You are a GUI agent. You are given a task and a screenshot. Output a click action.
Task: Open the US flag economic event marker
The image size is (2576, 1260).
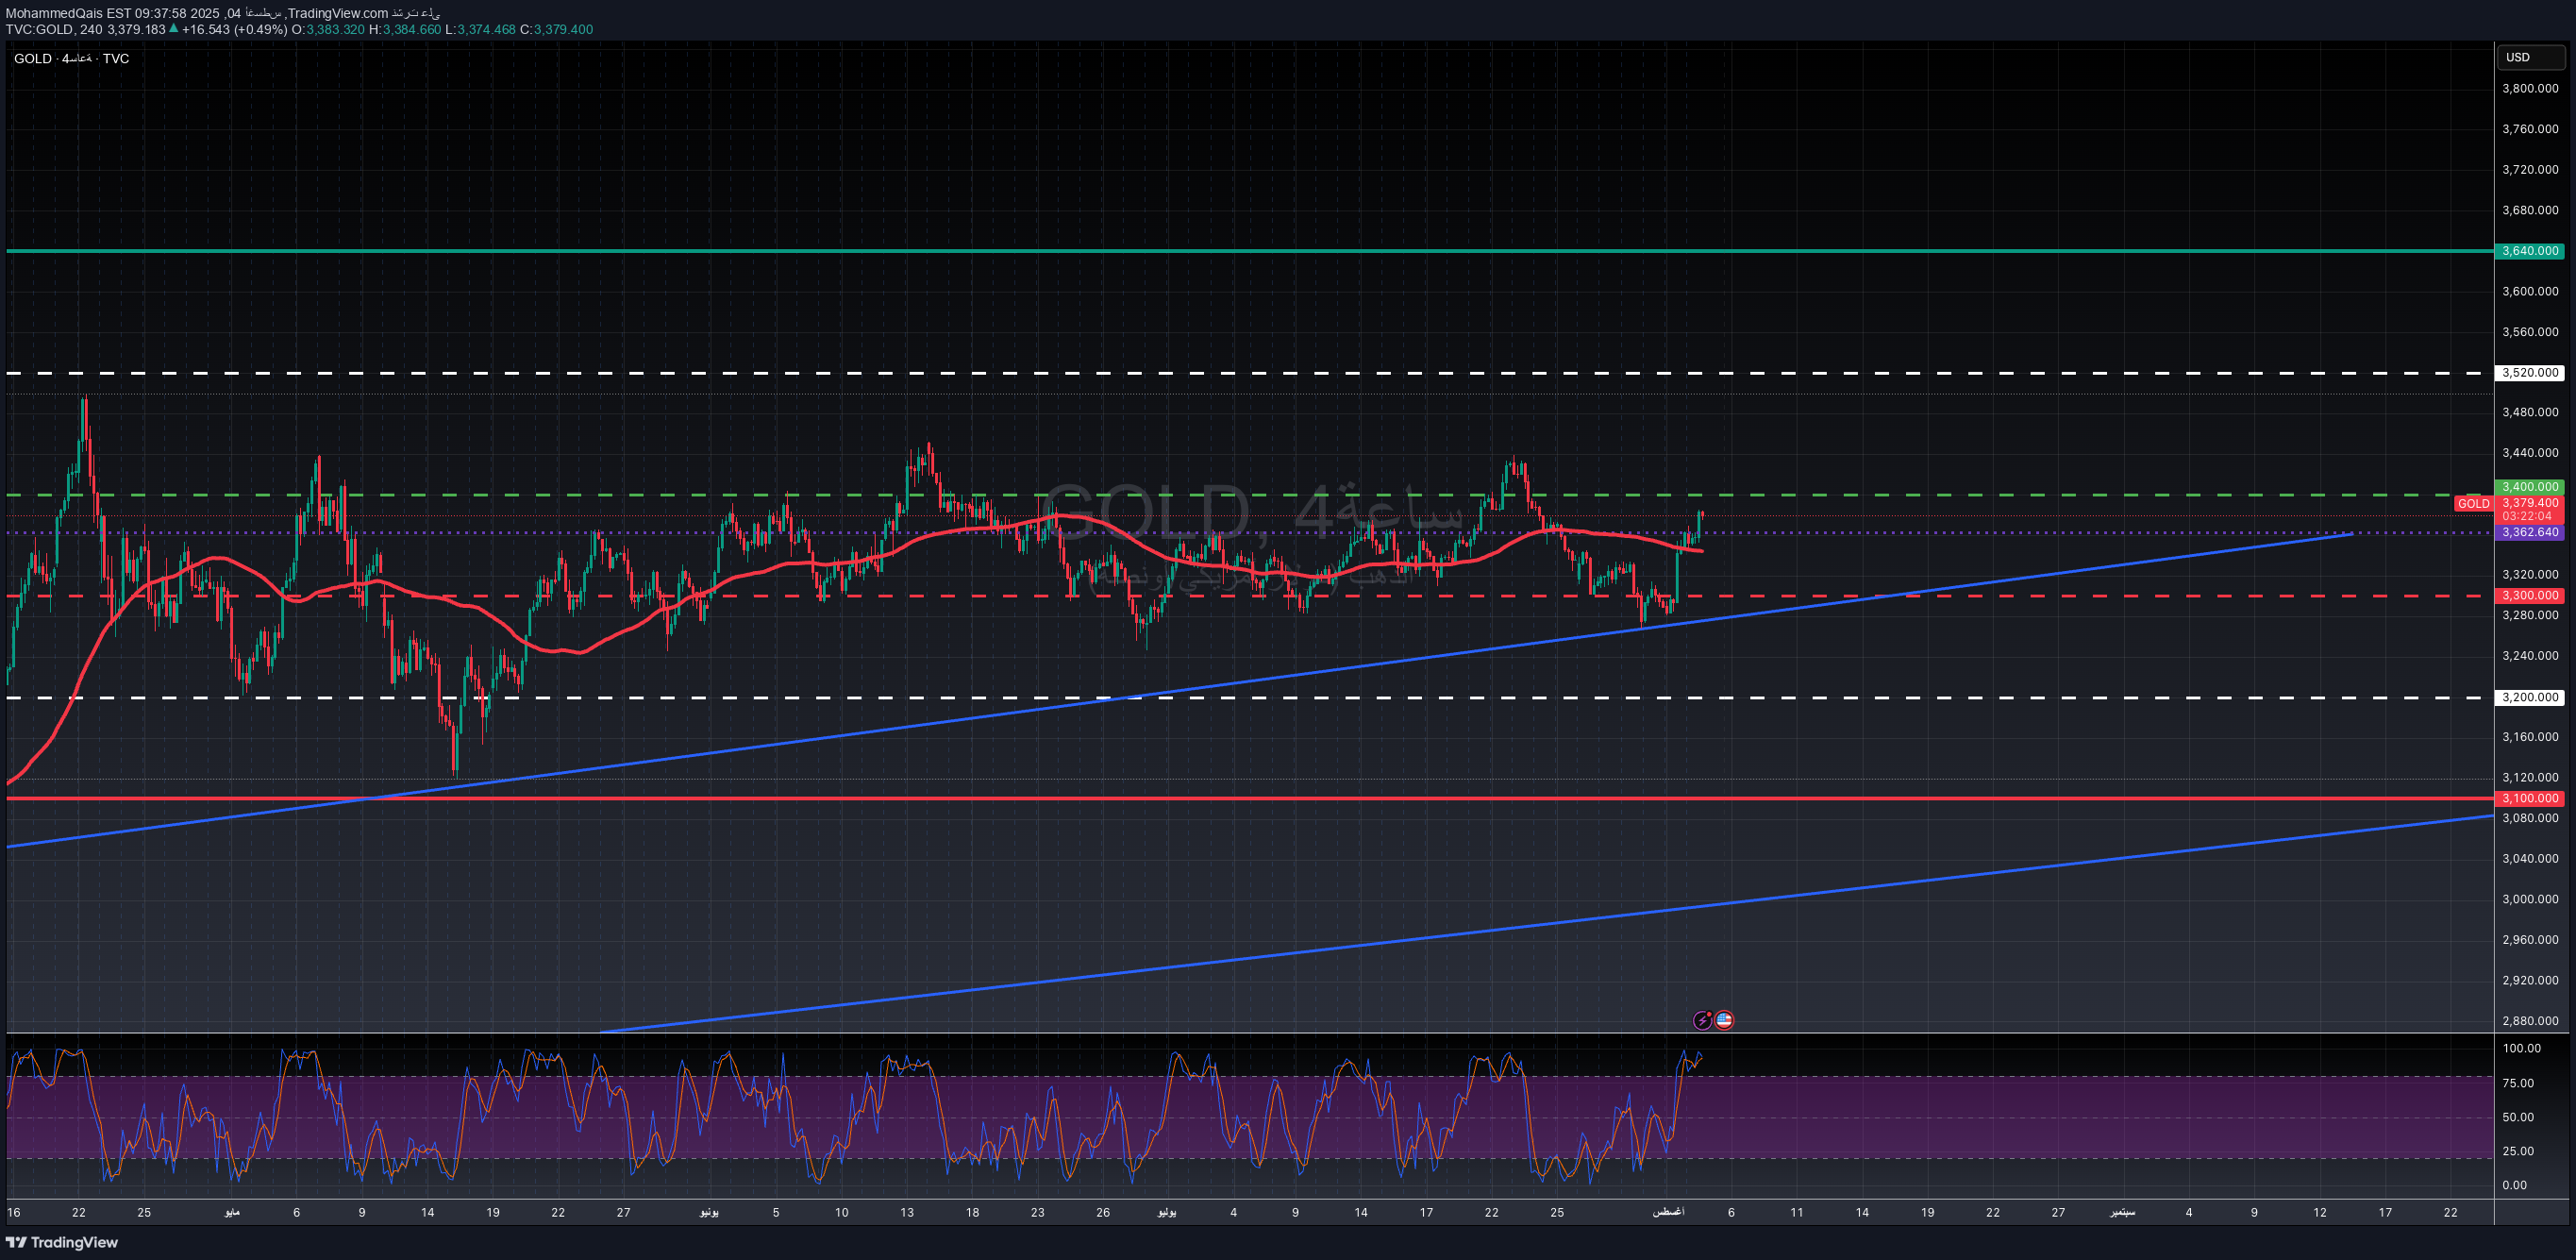[1724, 1020]
